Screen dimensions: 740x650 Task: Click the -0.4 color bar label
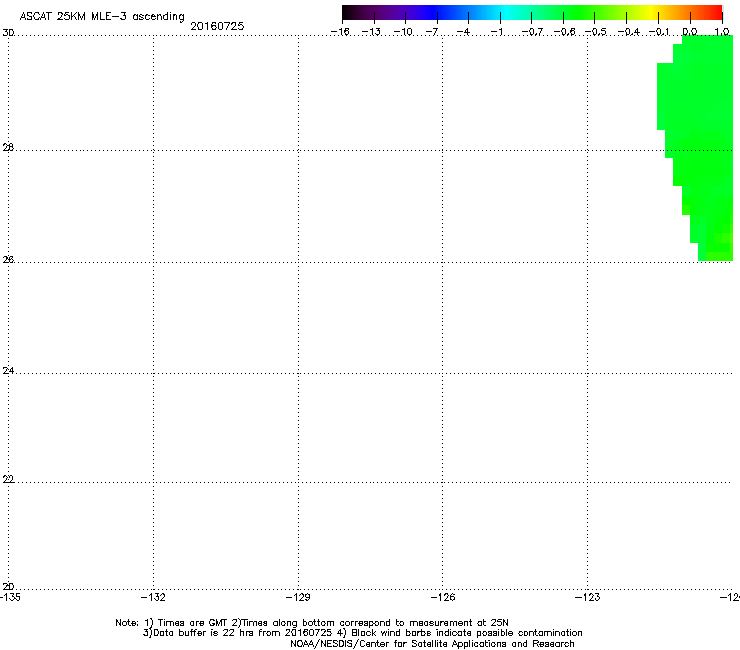[x=629, y=32]
